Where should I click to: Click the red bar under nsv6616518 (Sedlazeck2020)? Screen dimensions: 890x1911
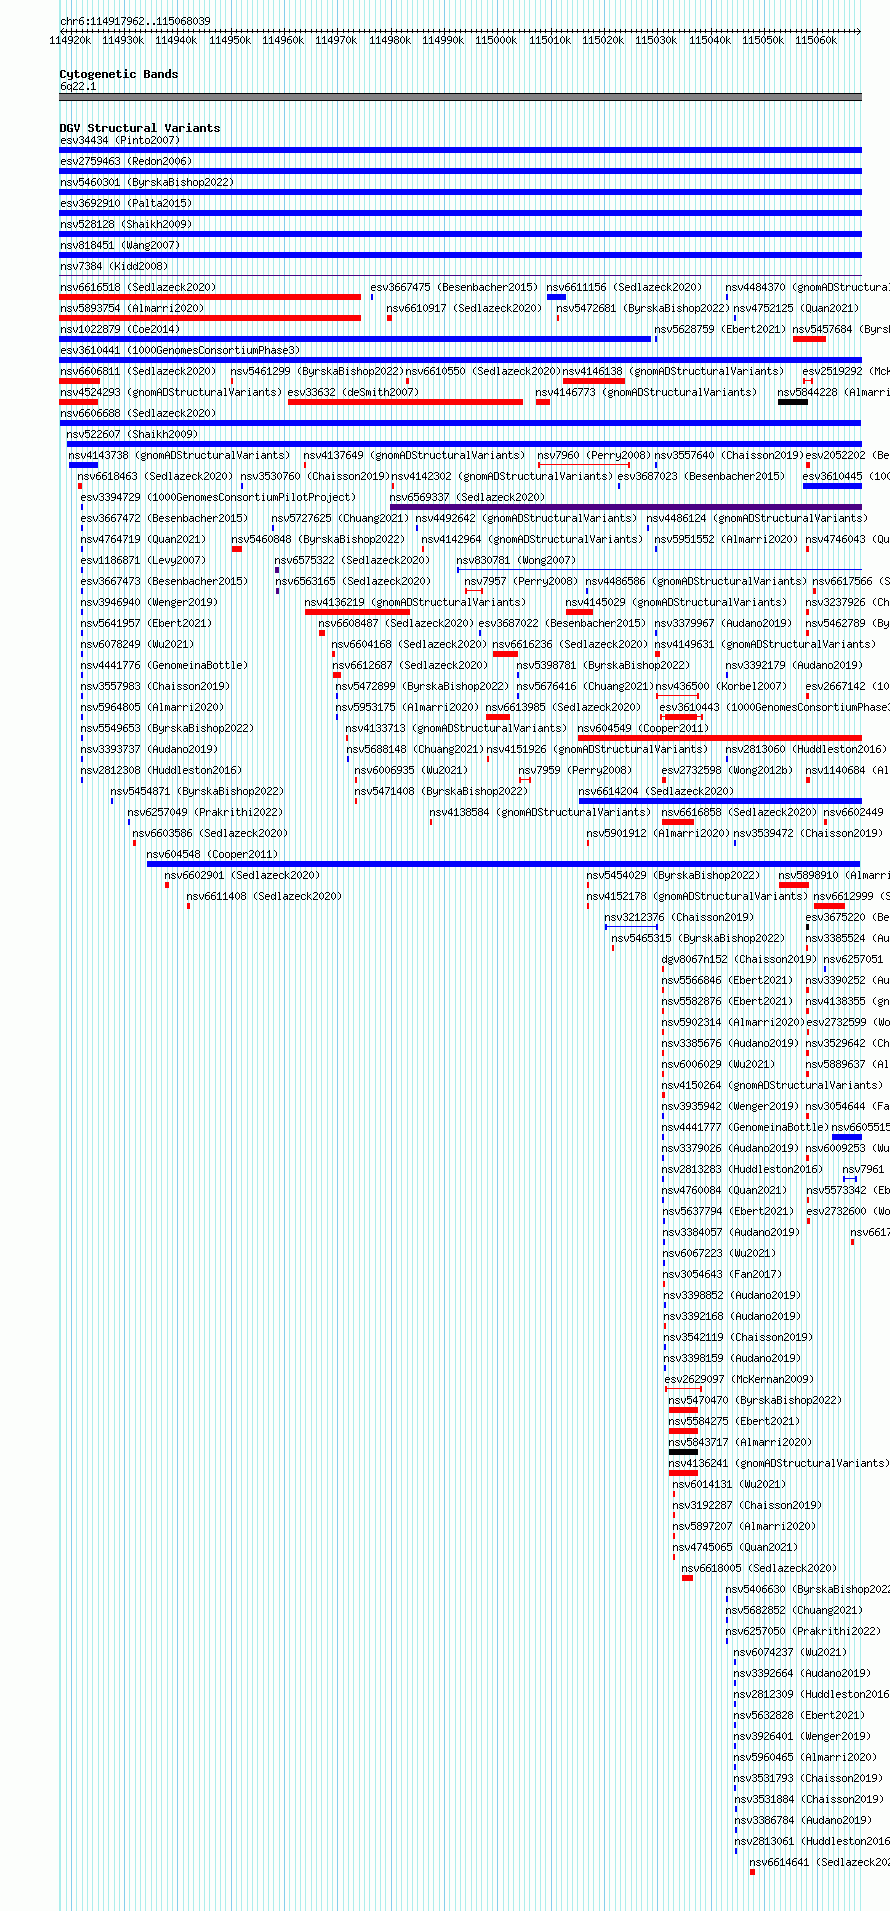point(210,297)
